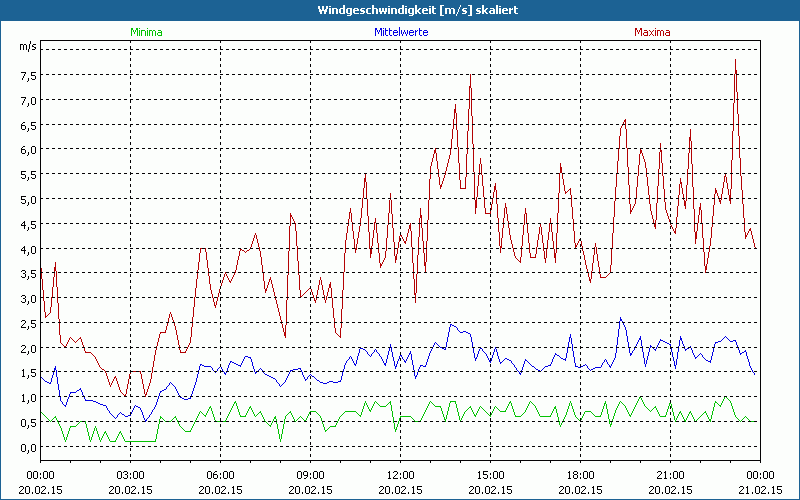Click the chart title Windgeschwindigkeit [m/s] skaliert
This screenshot has width=800, height=500.
400,10
